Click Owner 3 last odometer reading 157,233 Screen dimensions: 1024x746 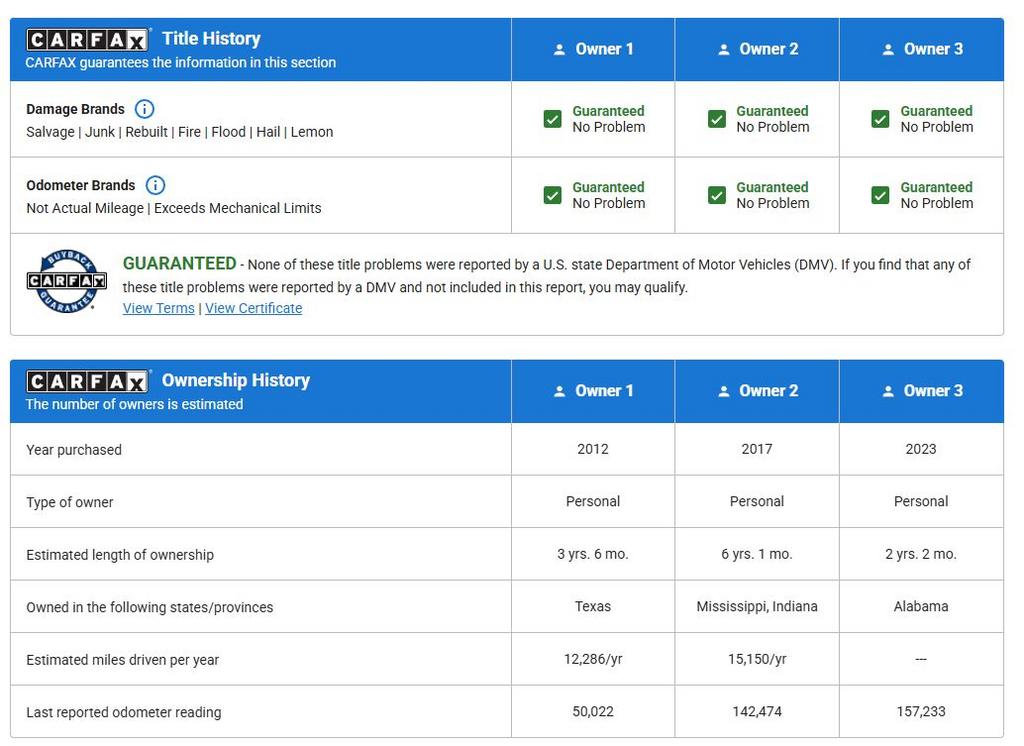920,712
